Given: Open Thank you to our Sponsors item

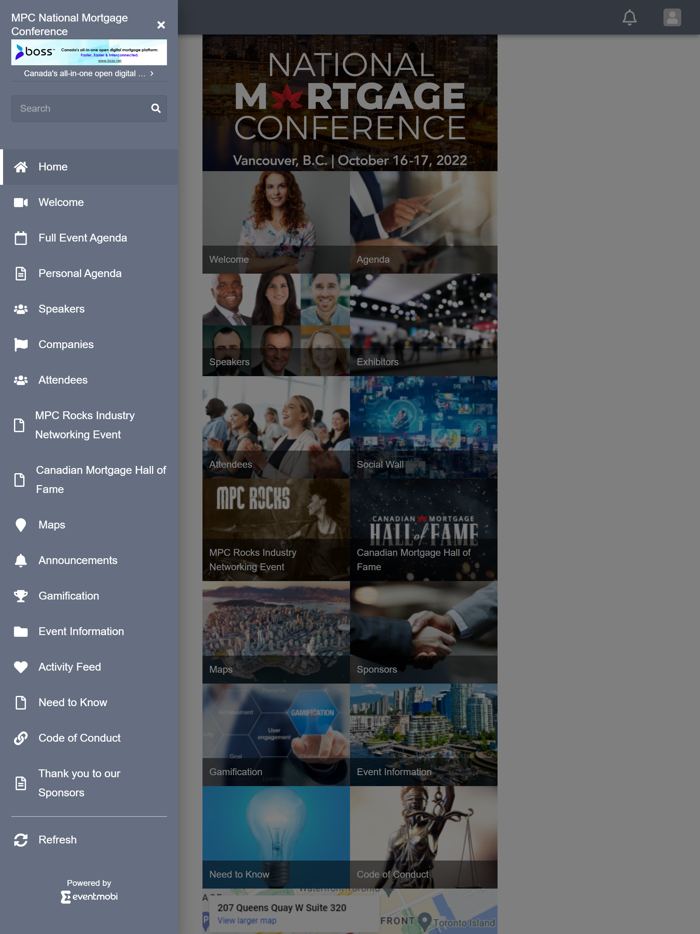Looking at the screenshot, I should pos(89,783).
